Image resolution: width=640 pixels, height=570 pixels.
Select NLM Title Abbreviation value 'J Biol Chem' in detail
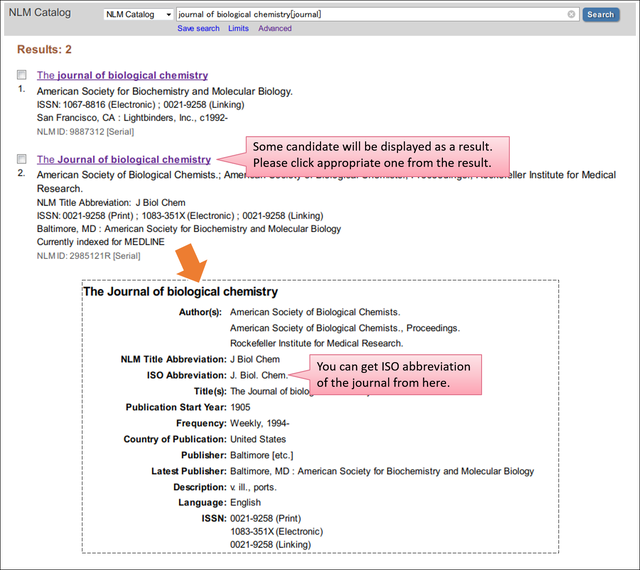point(255,359)
